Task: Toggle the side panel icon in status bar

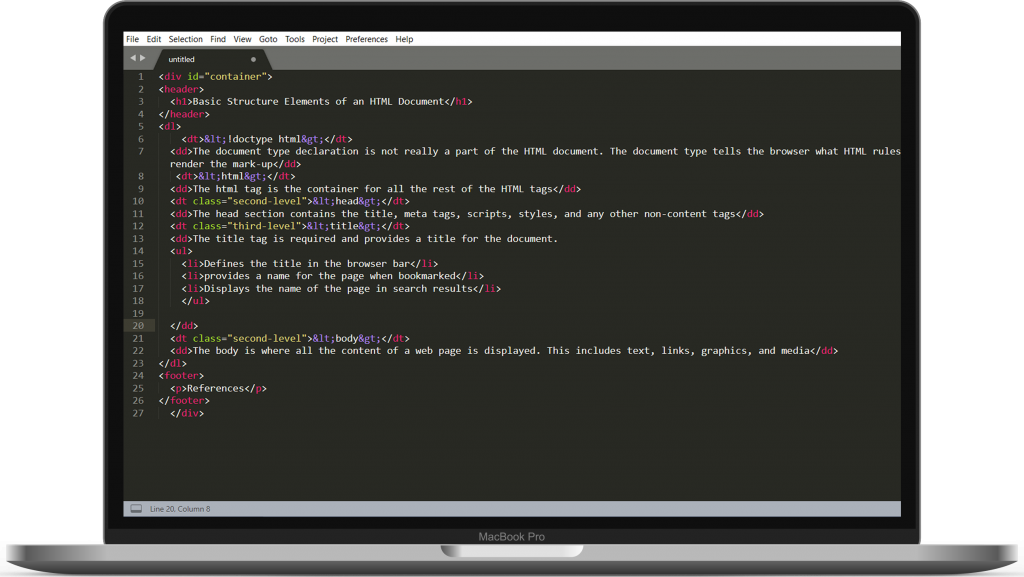Action: [136, 509]
